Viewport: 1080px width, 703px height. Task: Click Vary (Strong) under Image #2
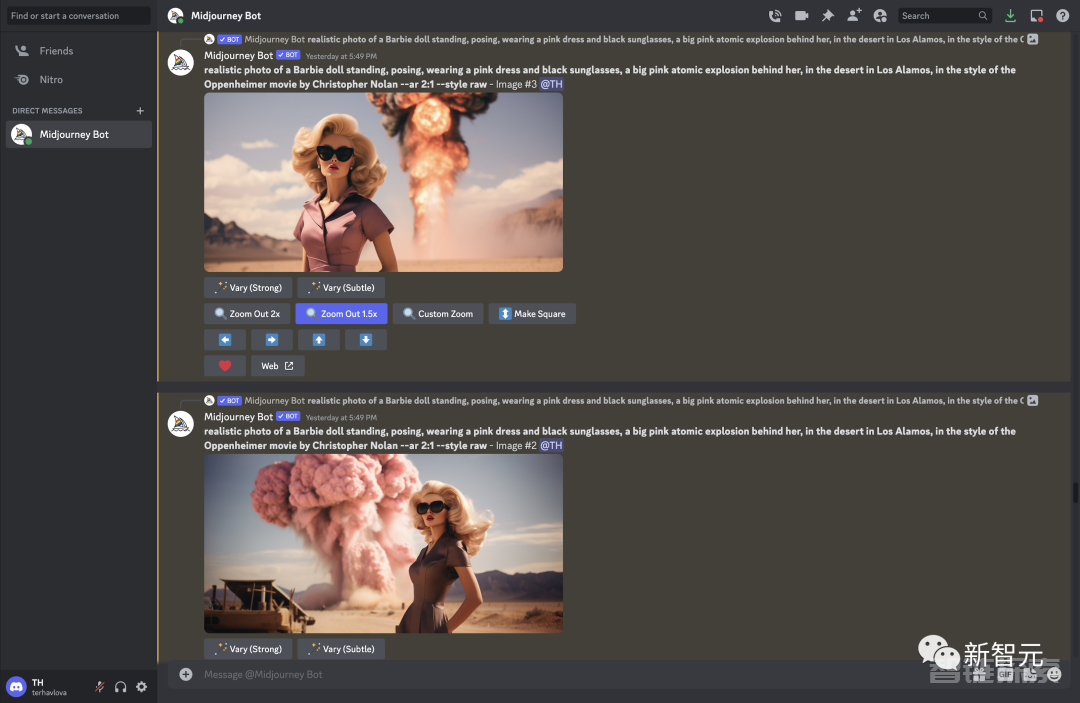[x=248, y=649]
